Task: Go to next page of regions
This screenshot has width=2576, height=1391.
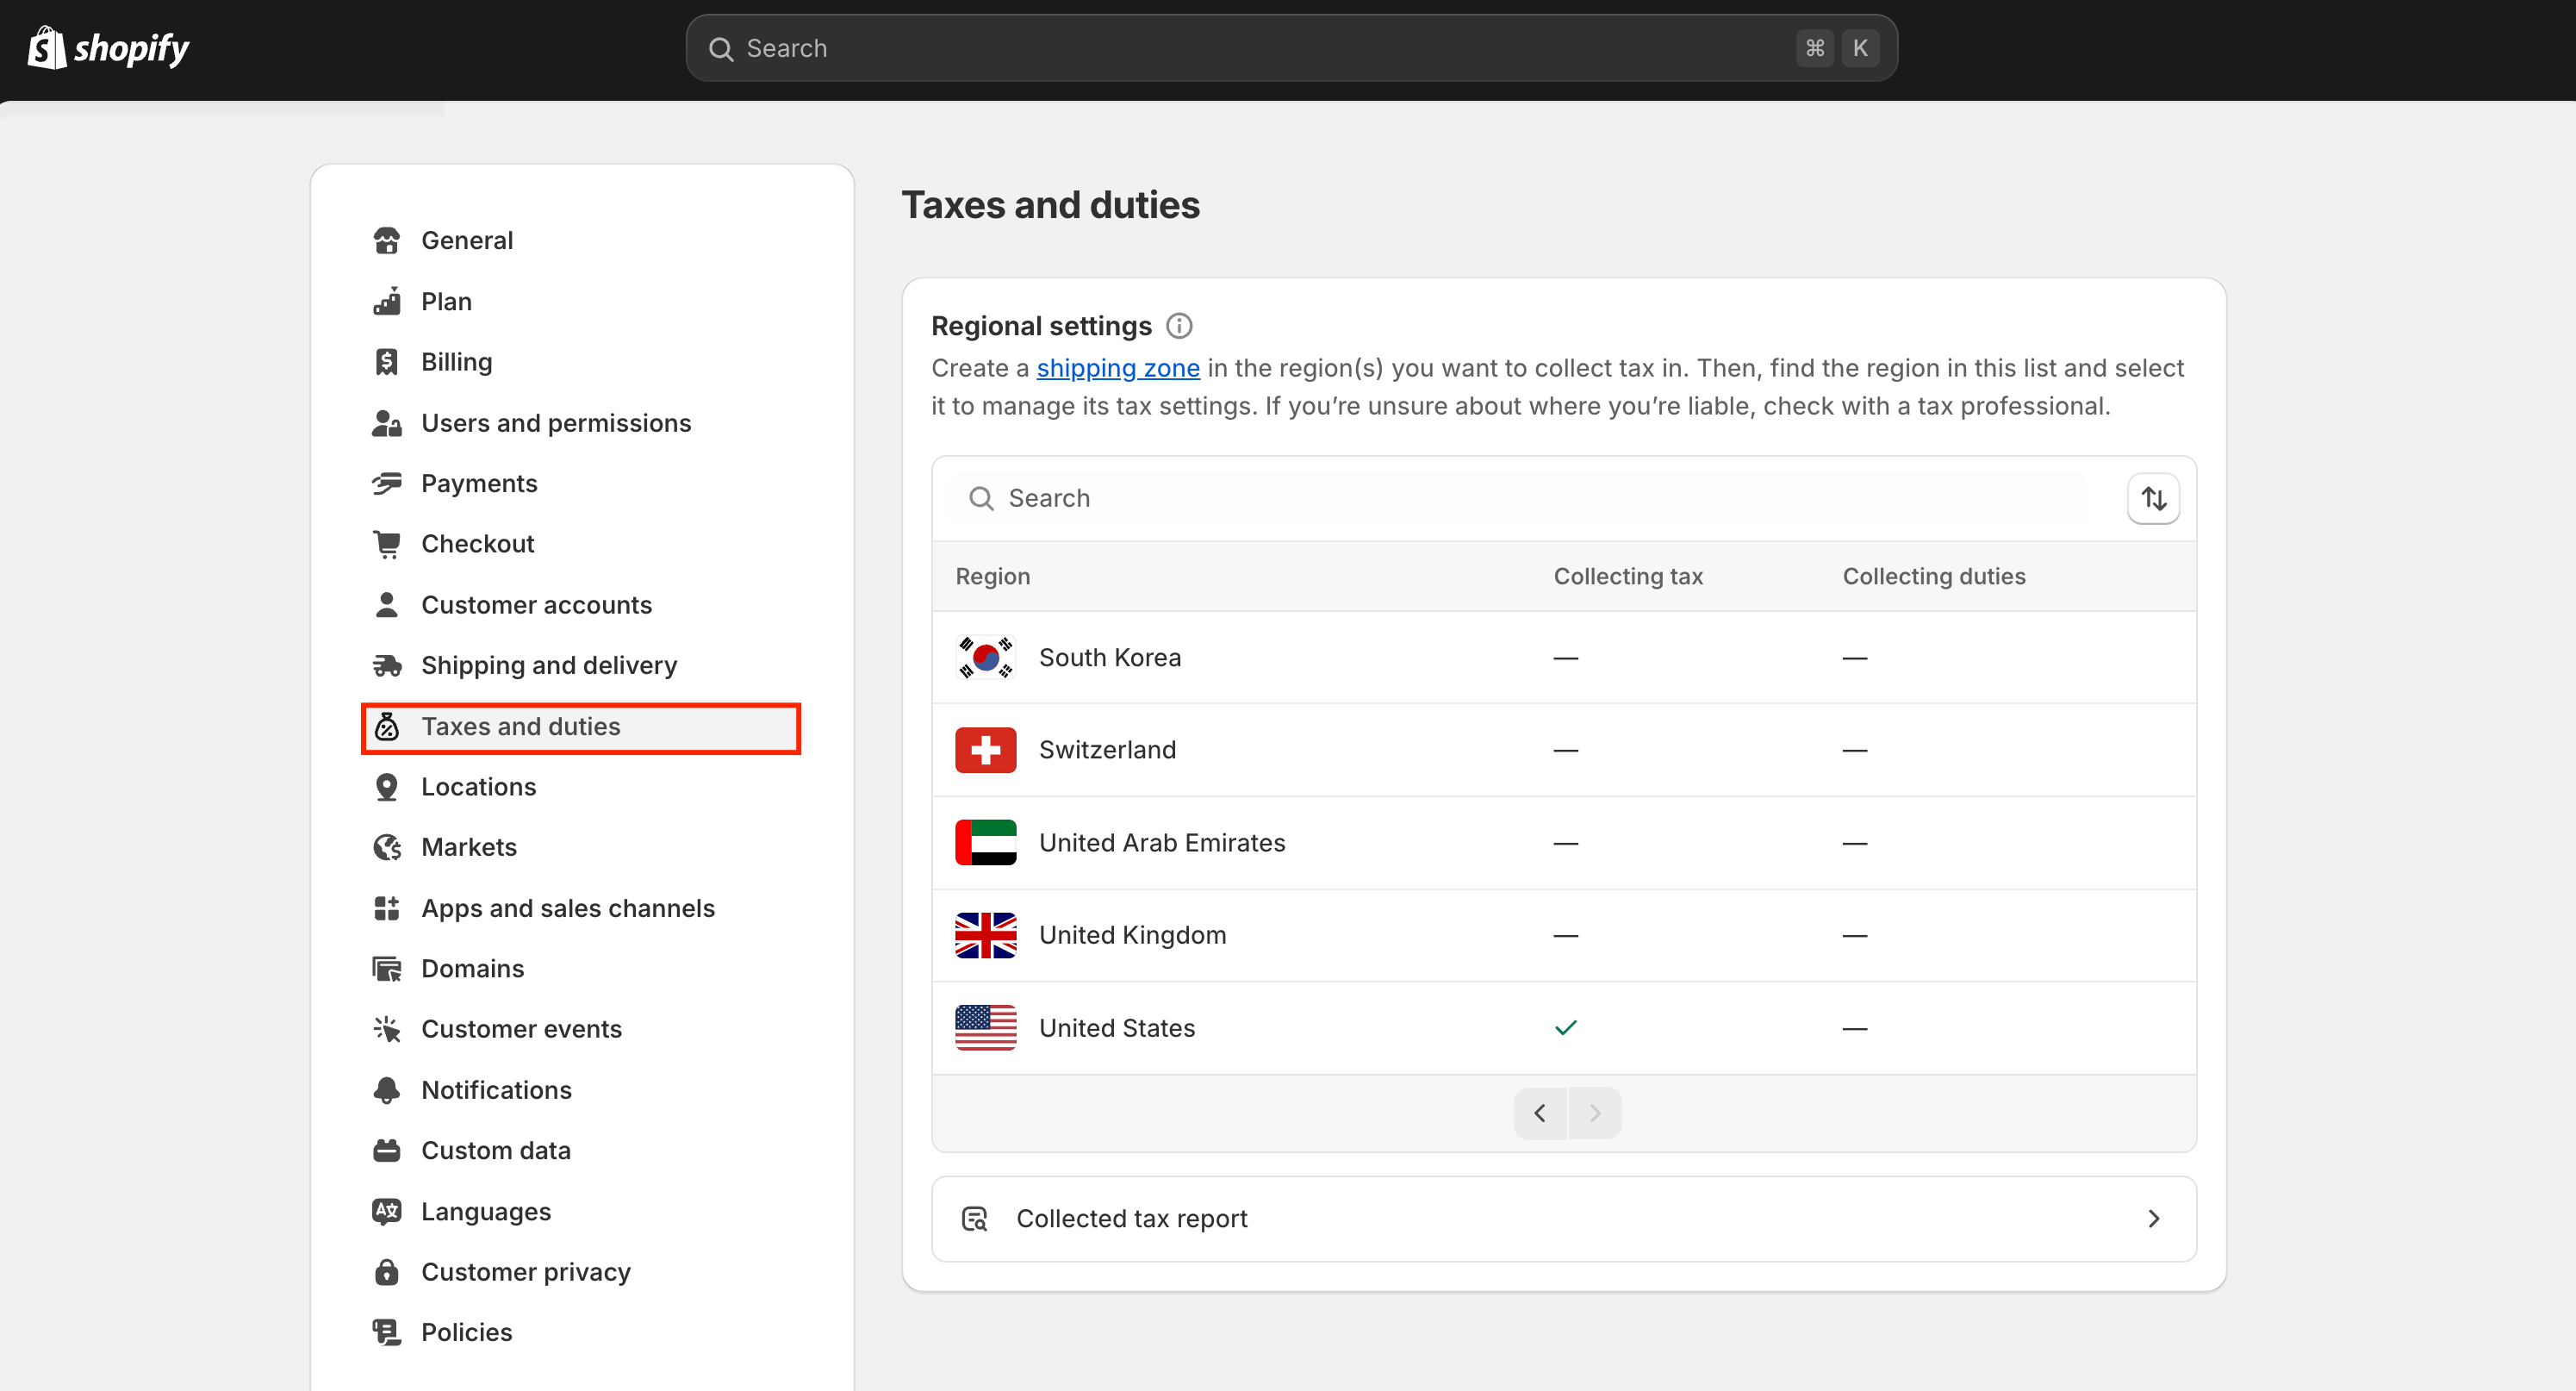Action: [x=1595, y=1112]
